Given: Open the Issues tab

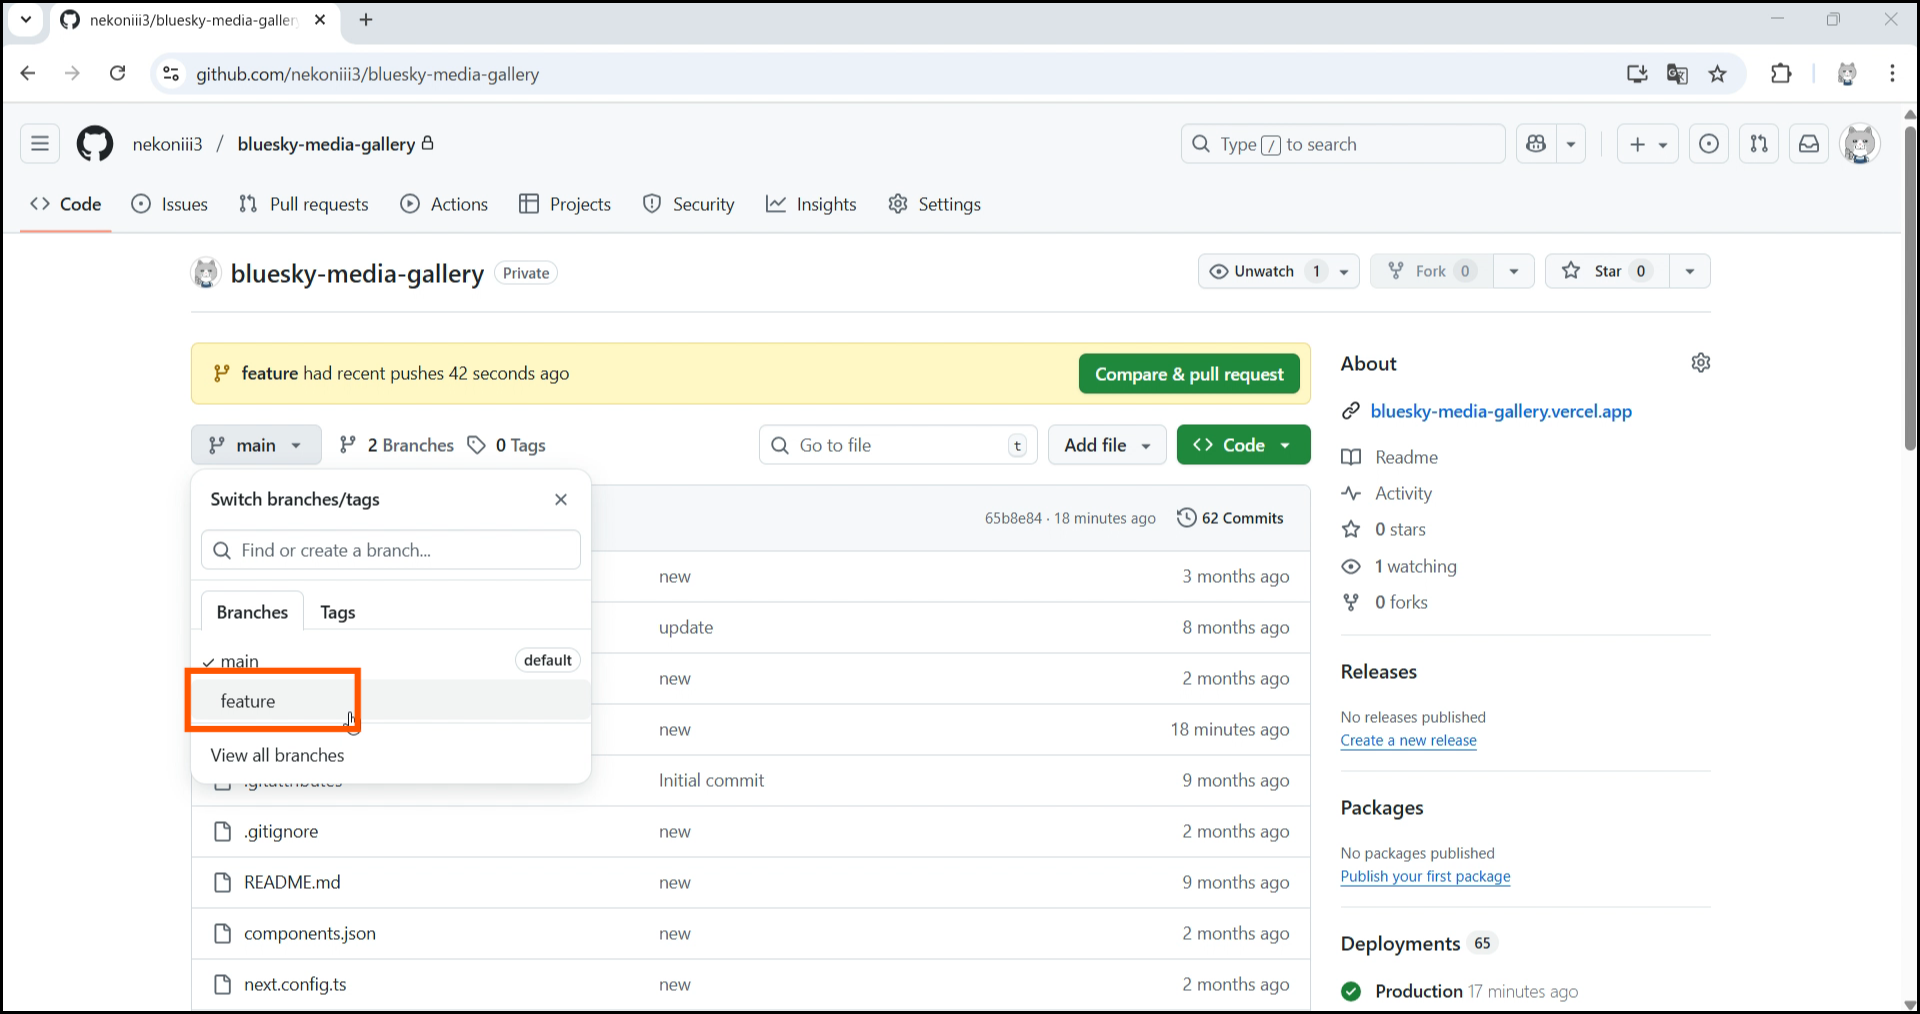Looking at the screenshot, I should tap(170, 204).
